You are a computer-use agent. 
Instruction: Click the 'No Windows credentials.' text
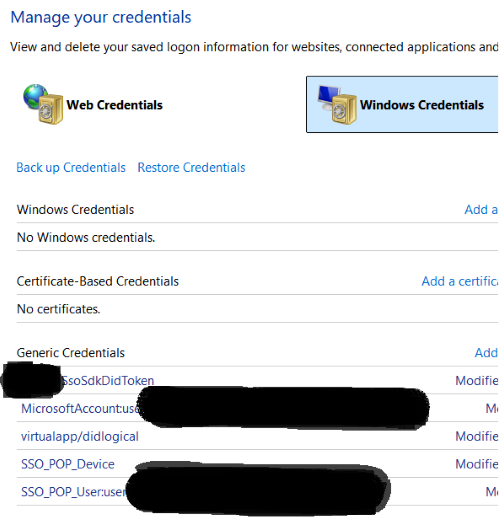(86, 238)
